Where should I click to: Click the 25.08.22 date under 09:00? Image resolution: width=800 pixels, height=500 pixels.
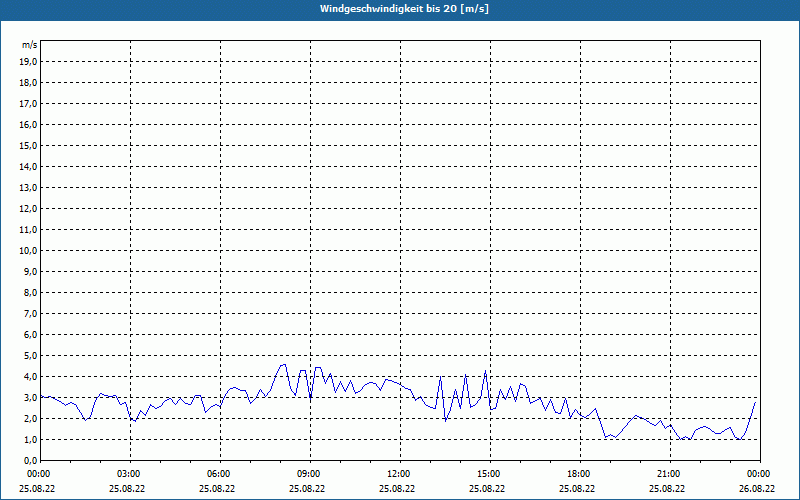coord(307,488)
